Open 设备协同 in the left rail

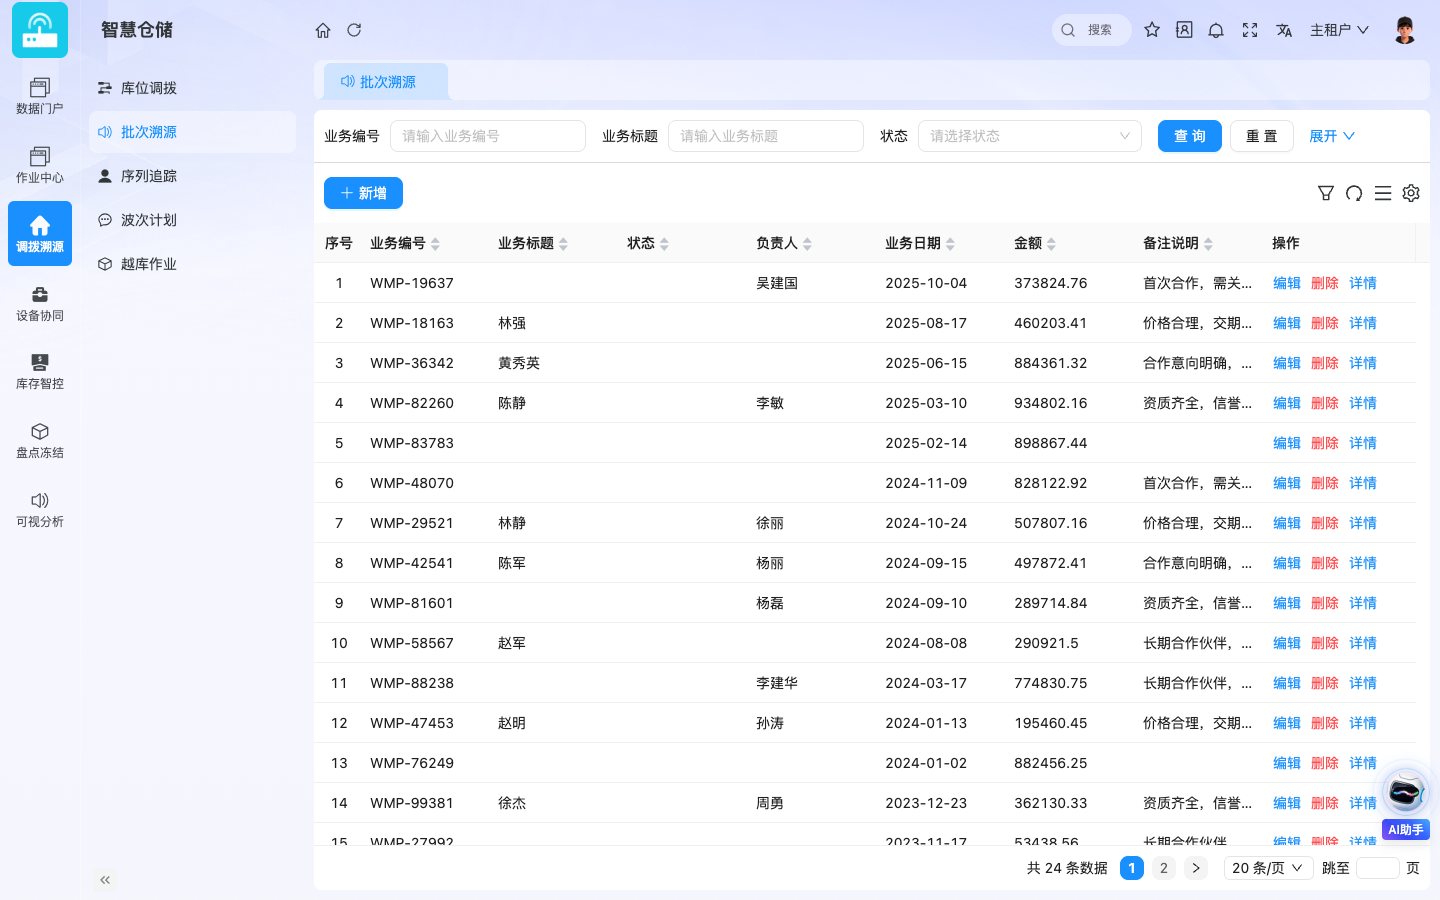40,304
